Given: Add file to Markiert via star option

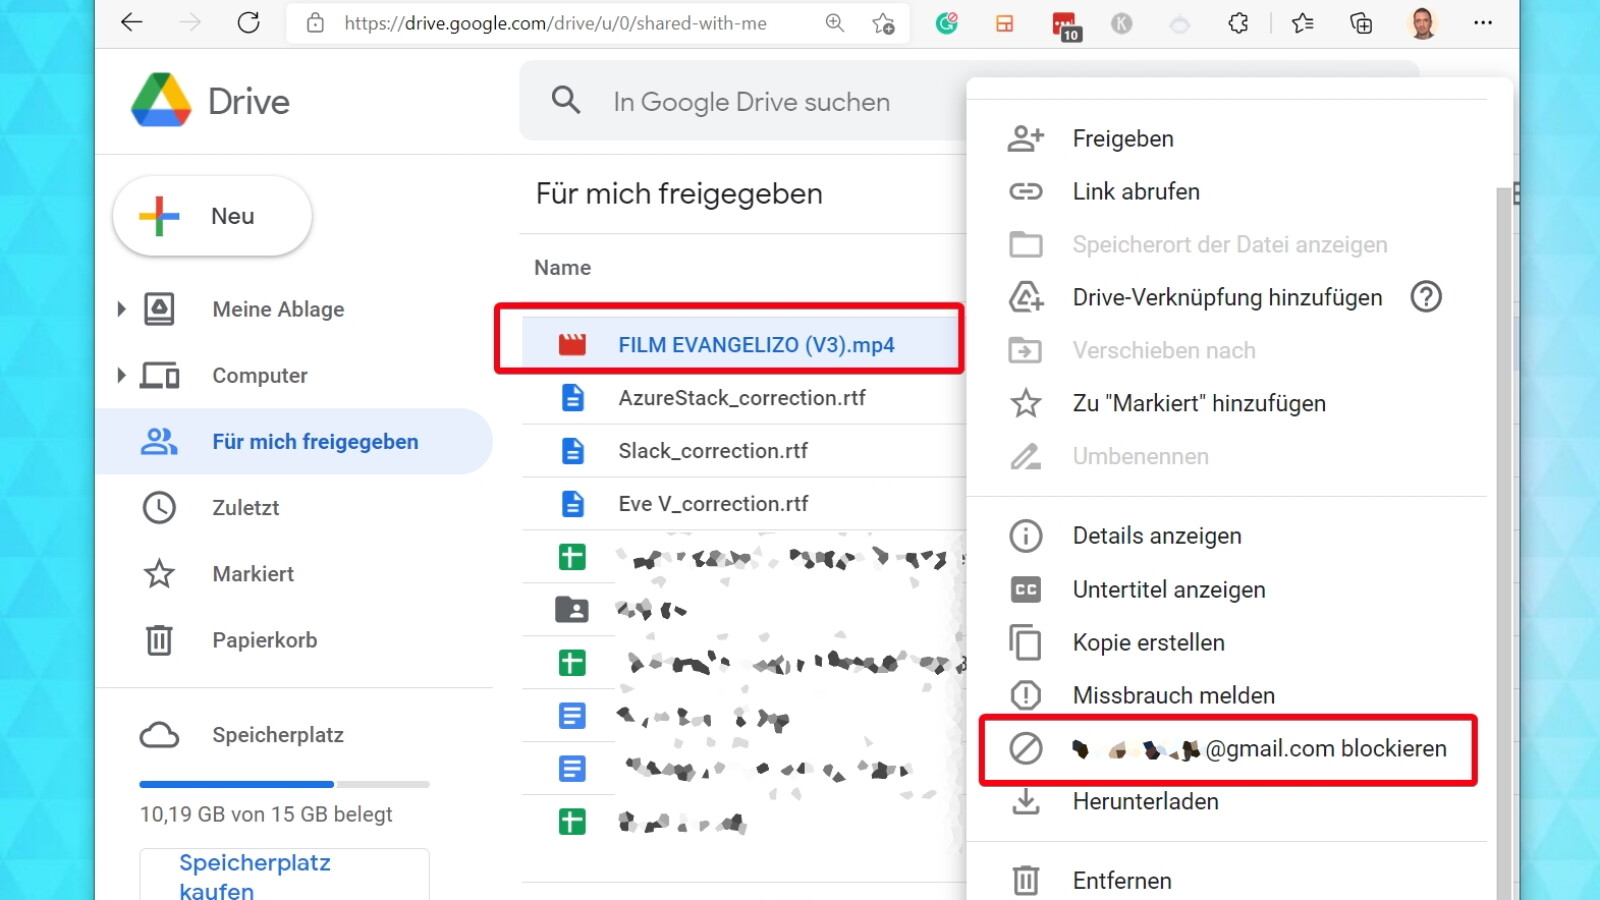Looking at the screenshot, I should 1198,403.
